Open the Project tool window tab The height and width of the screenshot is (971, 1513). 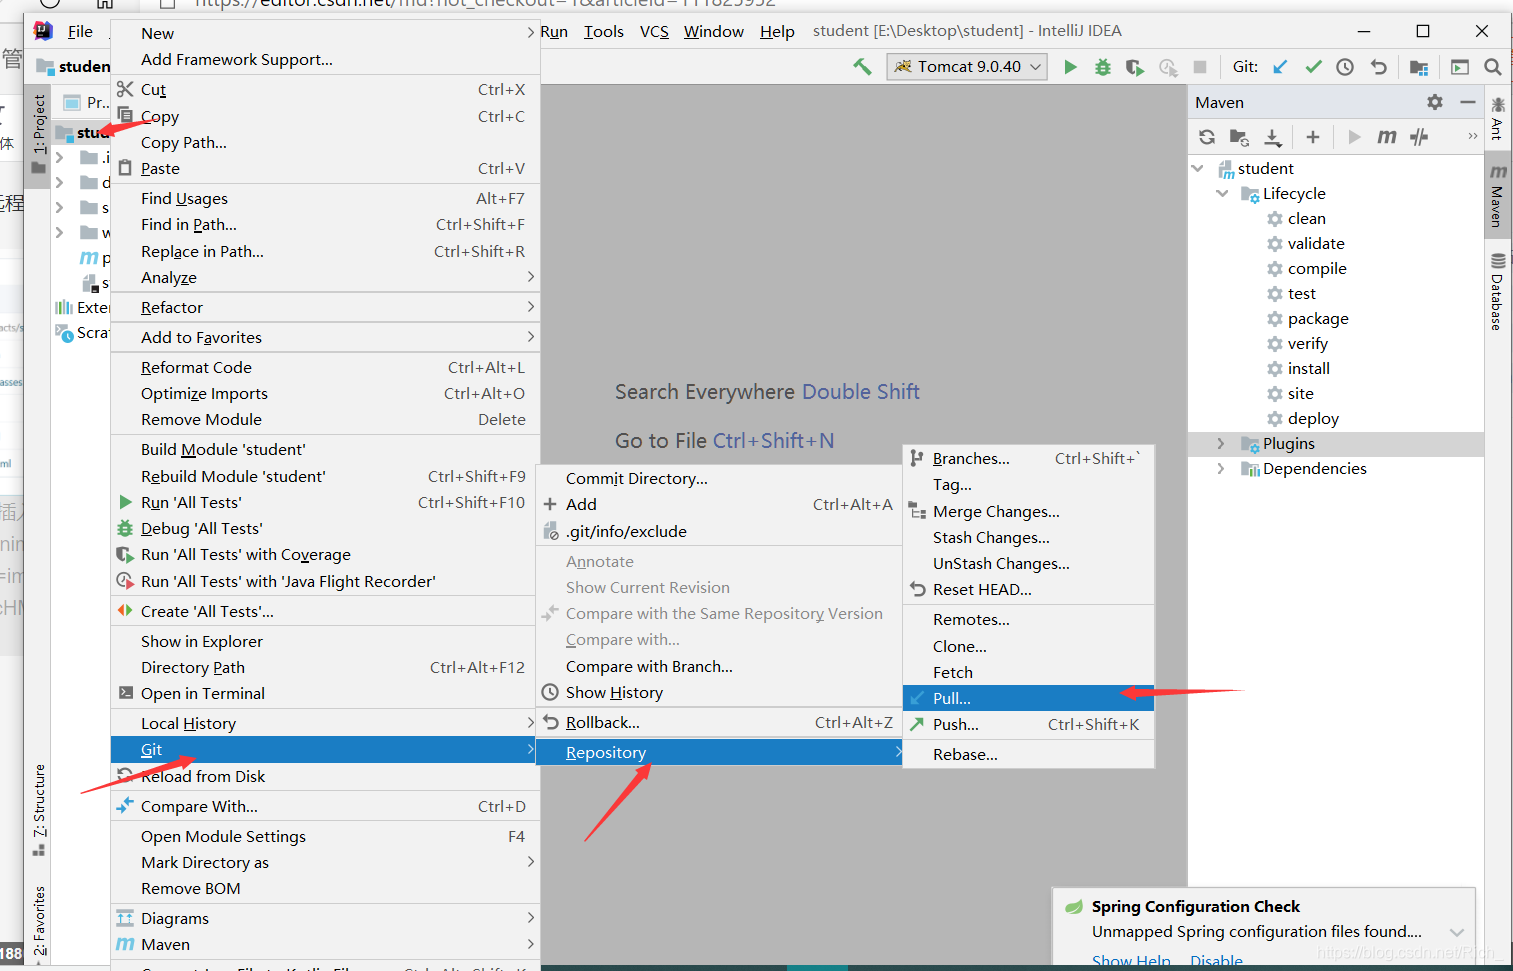pyautogui.click(x=39, y=133)
